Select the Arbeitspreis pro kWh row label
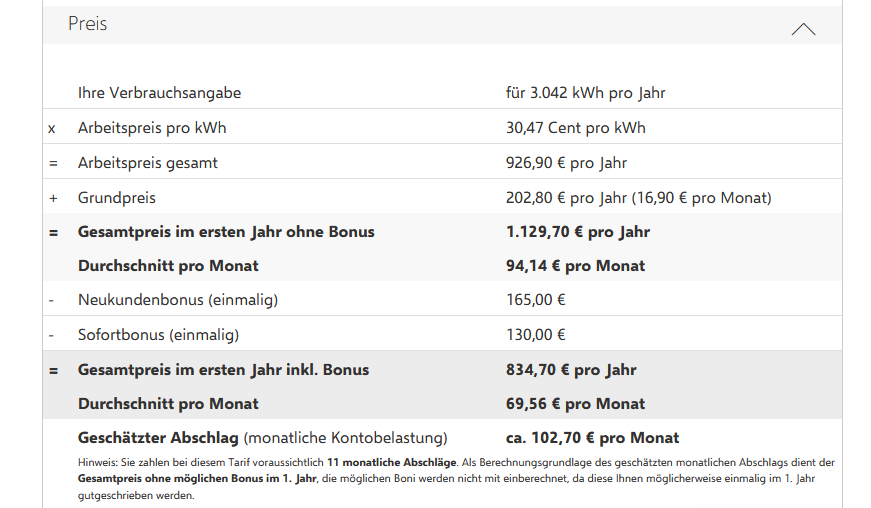This screenshot has width=871, height=508. pyautogui.click(x=152, y=128)
